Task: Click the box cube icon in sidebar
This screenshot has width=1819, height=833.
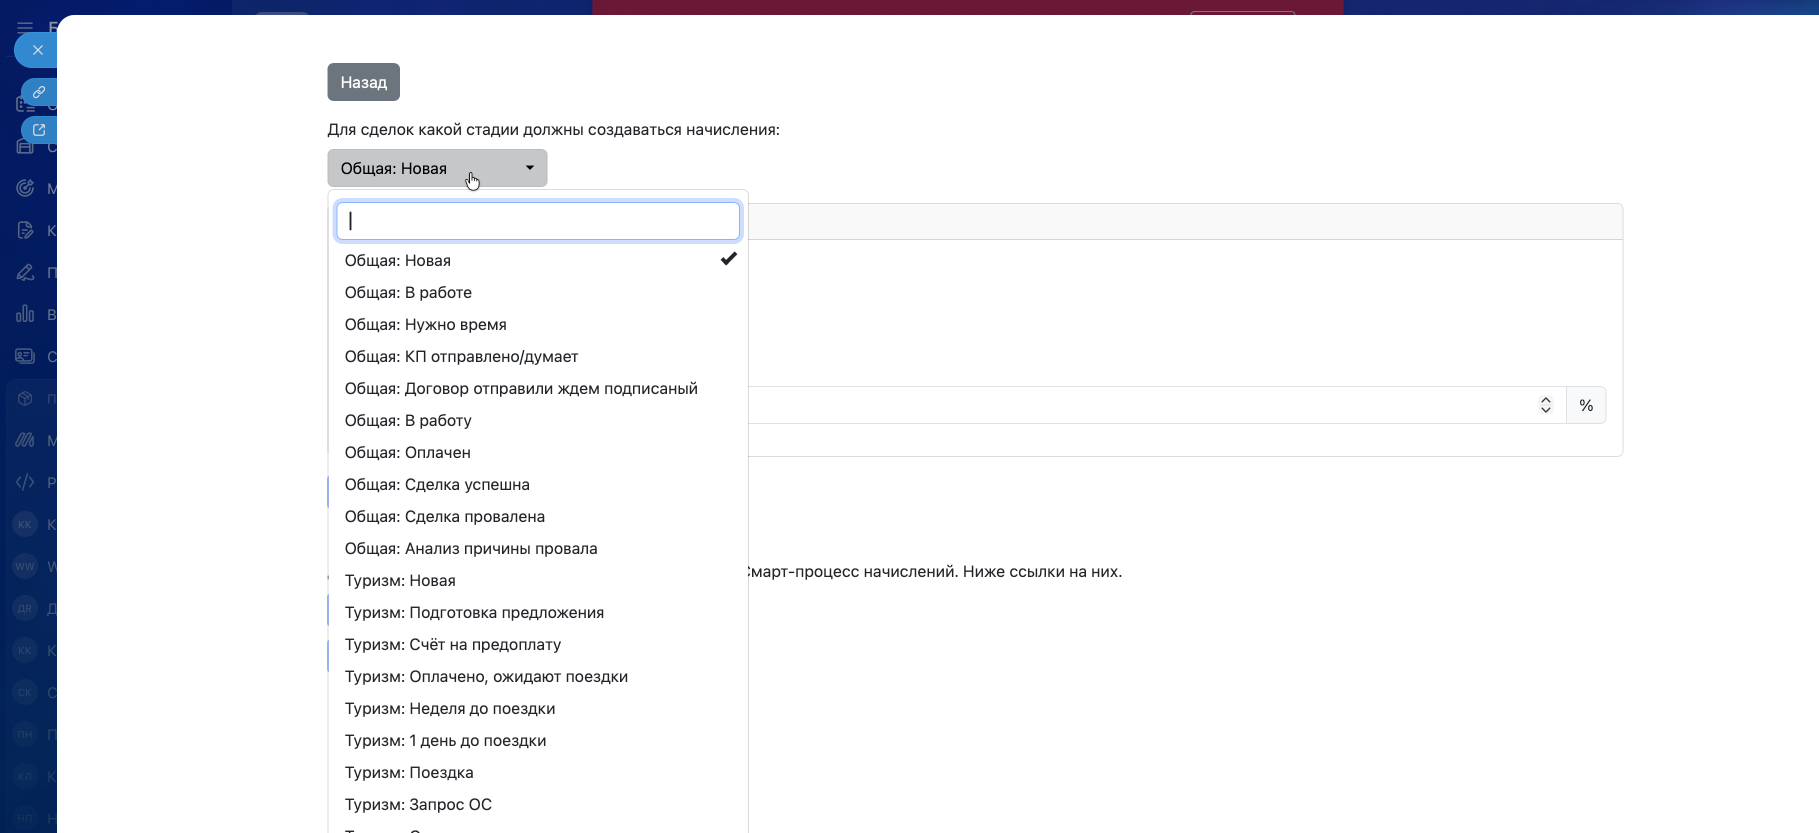Action: click(x=25, y=398)
